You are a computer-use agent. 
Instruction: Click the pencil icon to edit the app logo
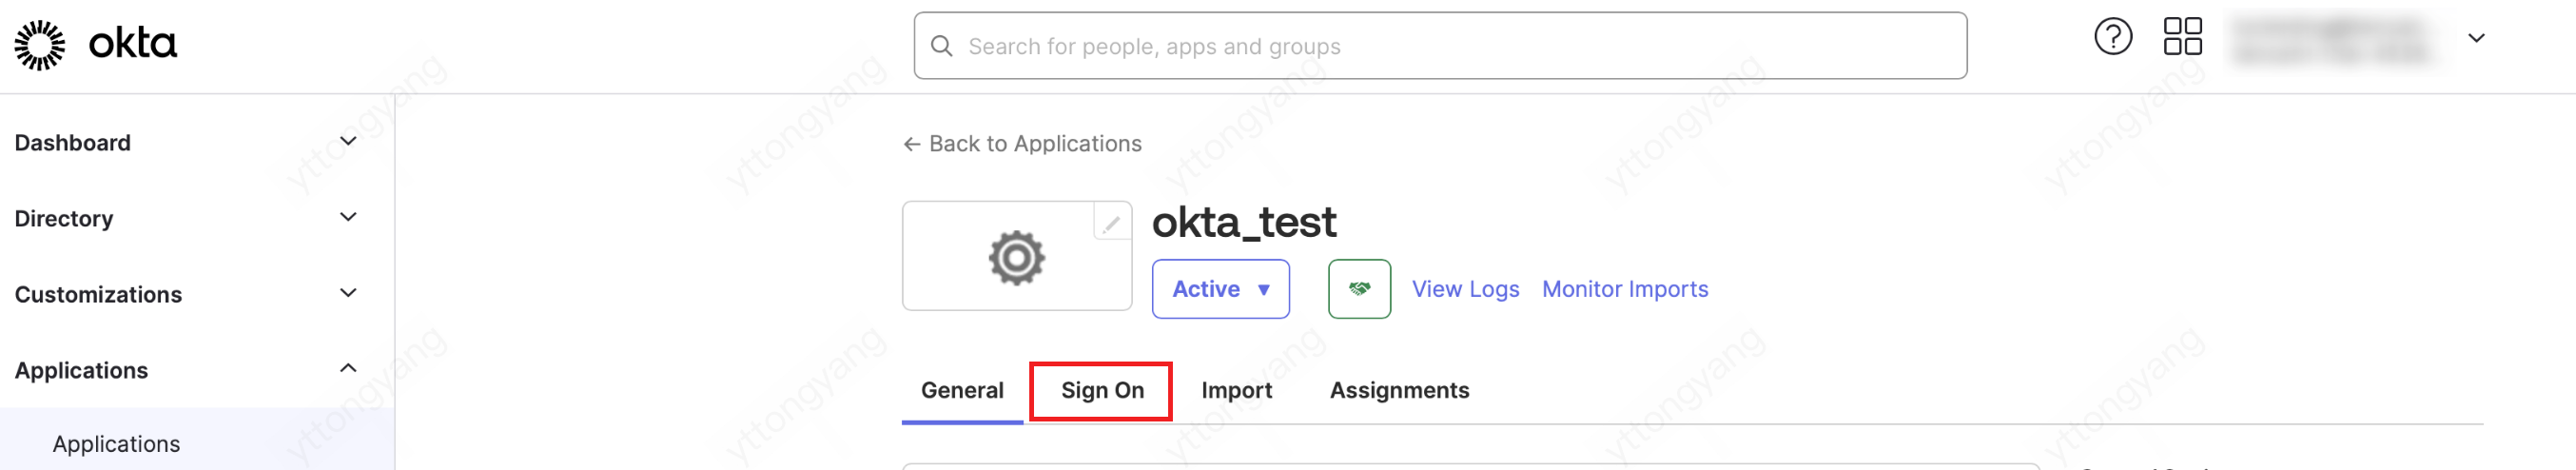tap(1111, 223)
